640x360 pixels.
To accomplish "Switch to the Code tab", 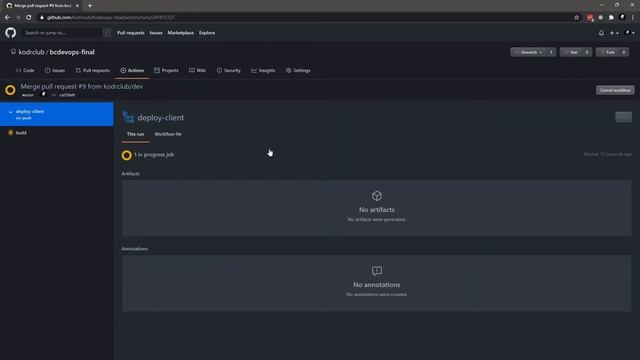I will [x=25, y=70].
